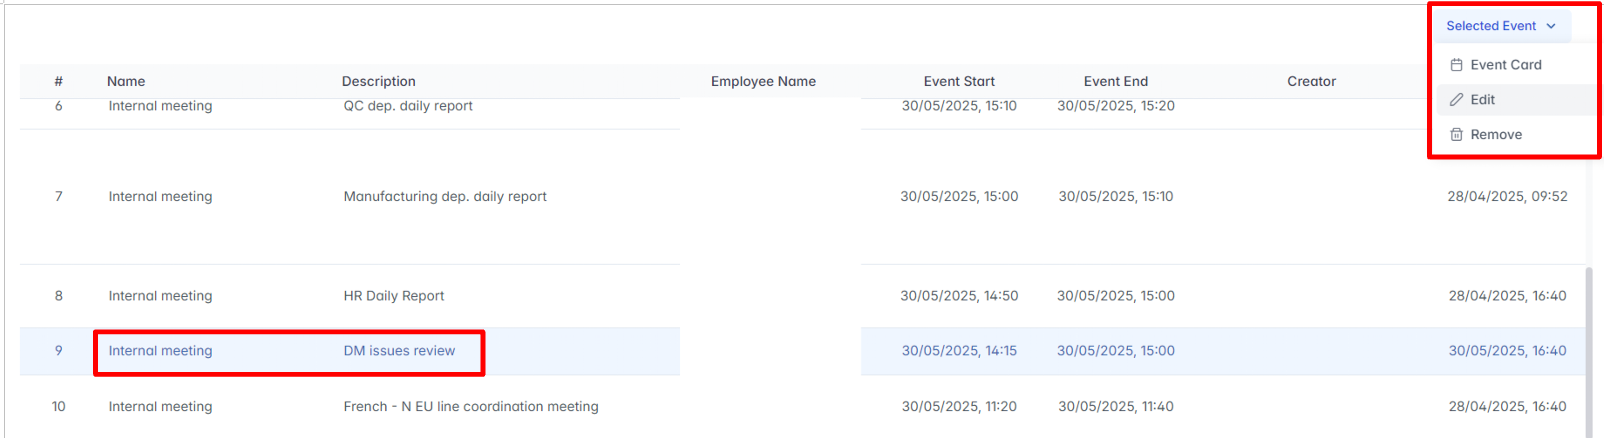This screenshot has height=438, width=1604.
Task: Click the Name column header
Action: pos(126,82)
